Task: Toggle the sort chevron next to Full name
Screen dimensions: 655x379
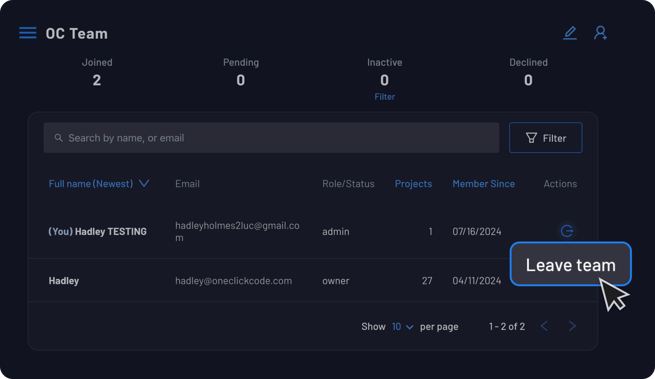Action: [x=144, y=183]
